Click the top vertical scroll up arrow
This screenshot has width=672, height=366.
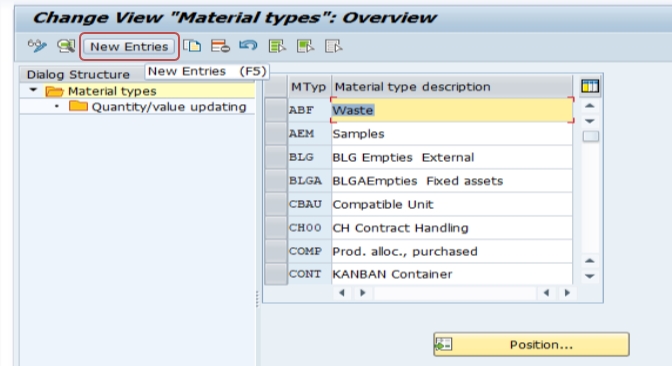tap(590, 105)
